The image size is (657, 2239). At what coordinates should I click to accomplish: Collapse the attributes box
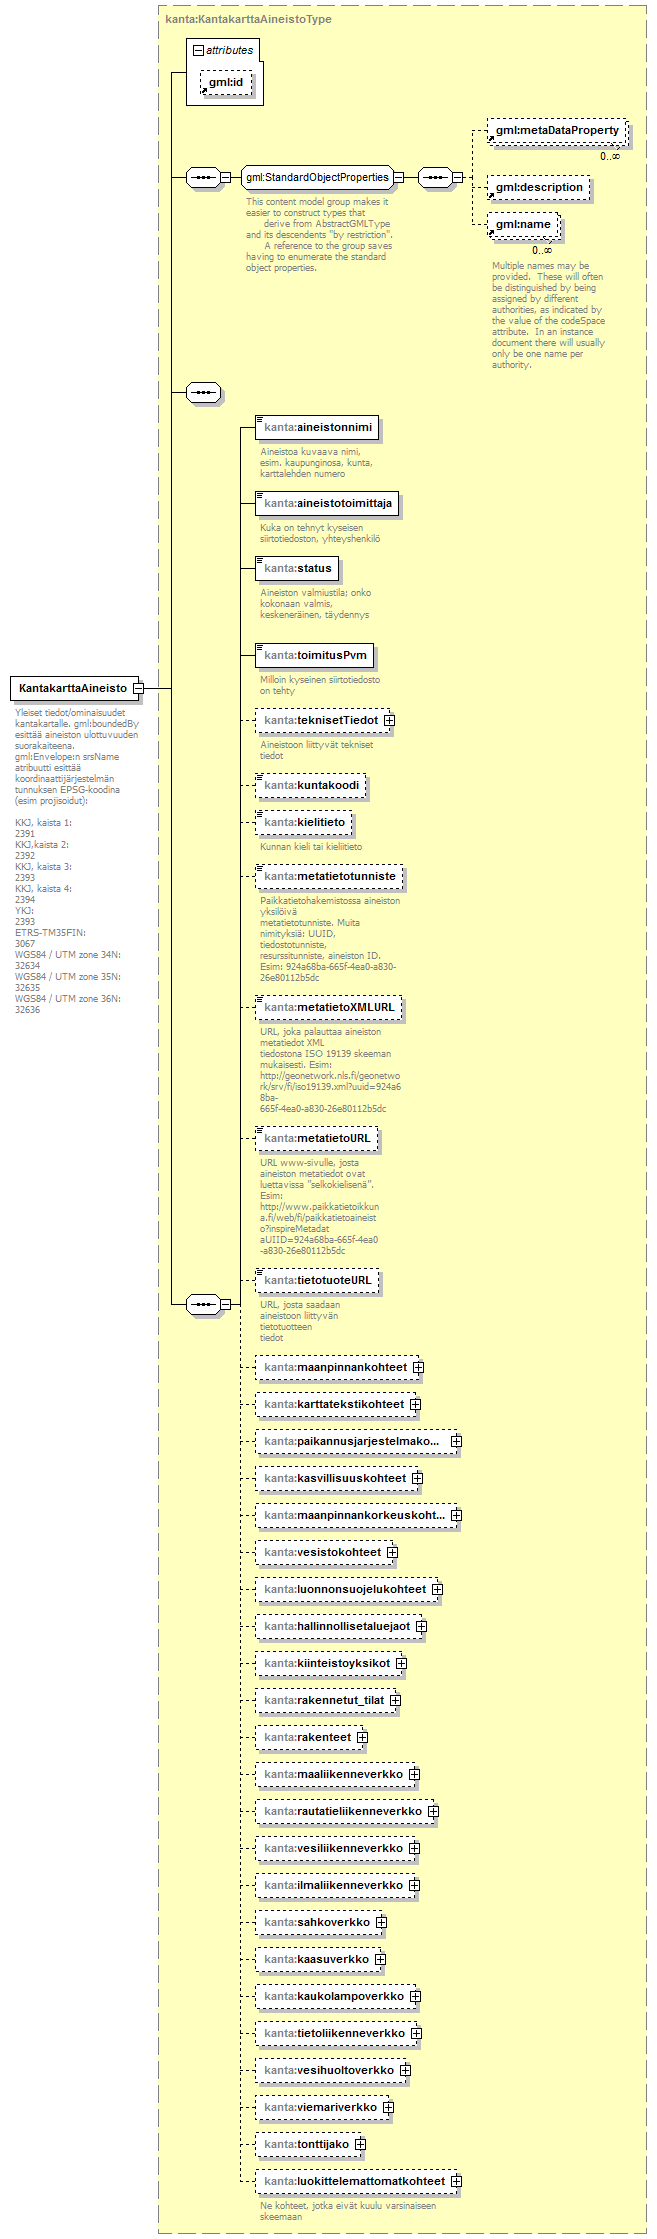(198, 50)
